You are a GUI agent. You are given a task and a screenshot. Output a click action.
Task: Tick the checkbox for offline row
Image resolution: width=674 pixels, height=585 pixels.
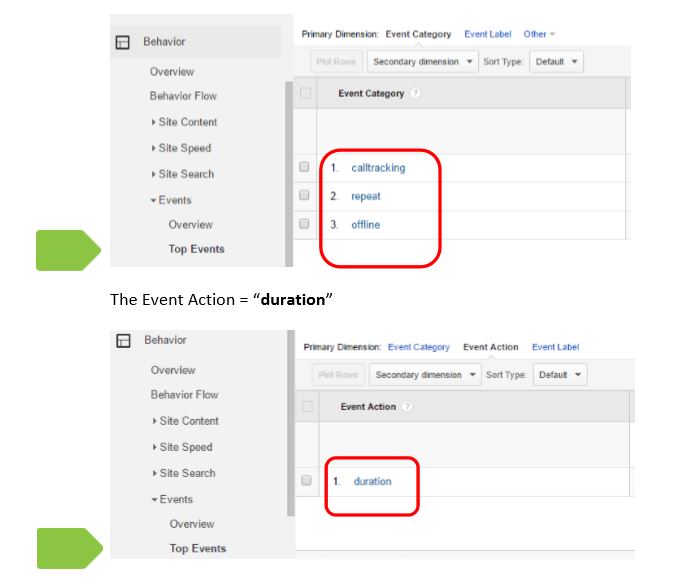pos(304,224)
